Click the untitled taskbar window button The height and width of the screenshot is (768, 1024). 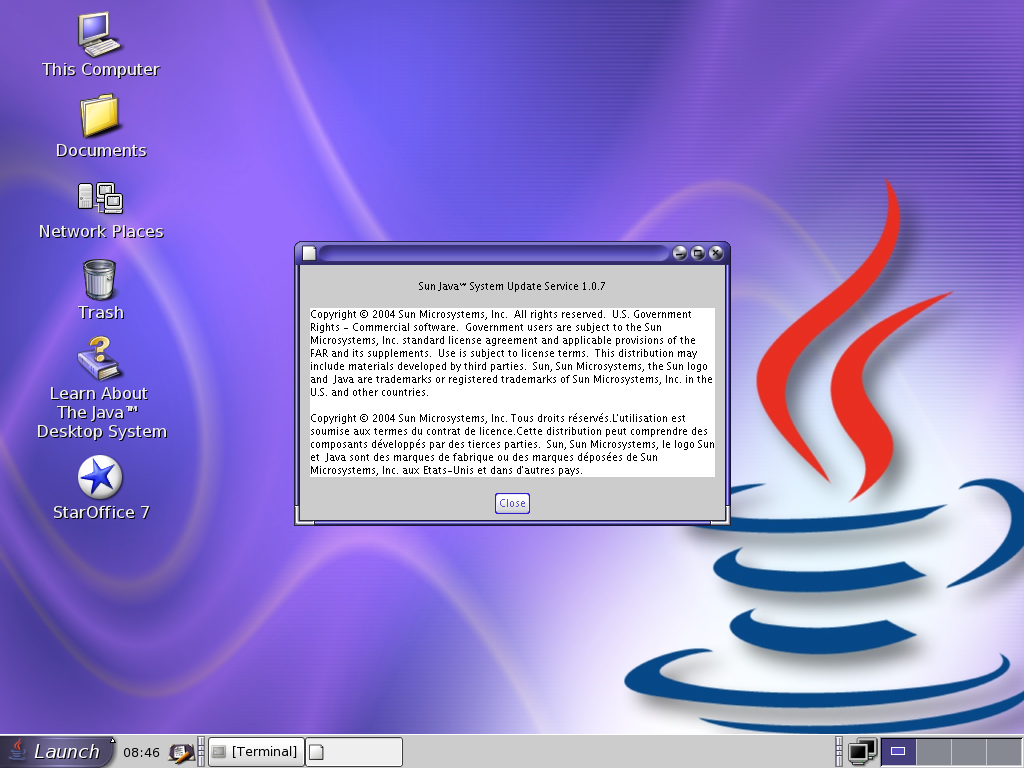click(354, 752)
